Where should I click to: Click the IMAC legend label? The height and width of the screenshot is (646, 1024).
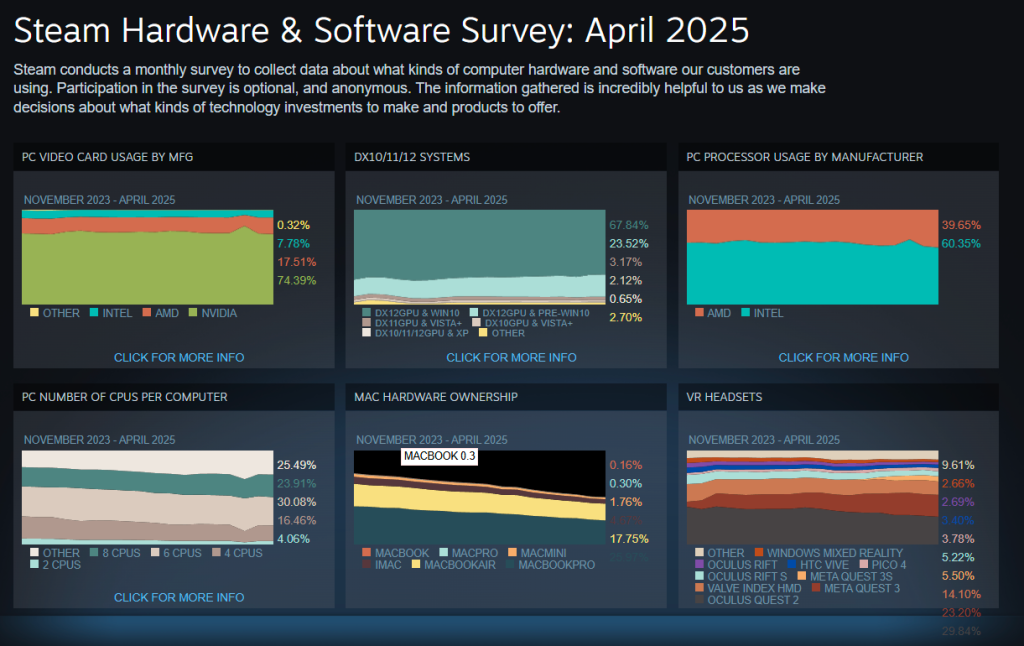coord(389,564)
